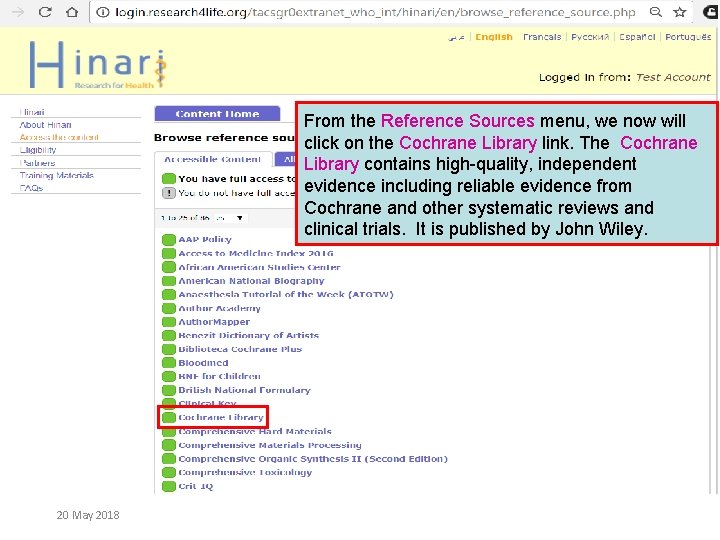Click the Hinari Research for Health logo
This screenshot has height=540, width=720.
click(98, 64)
